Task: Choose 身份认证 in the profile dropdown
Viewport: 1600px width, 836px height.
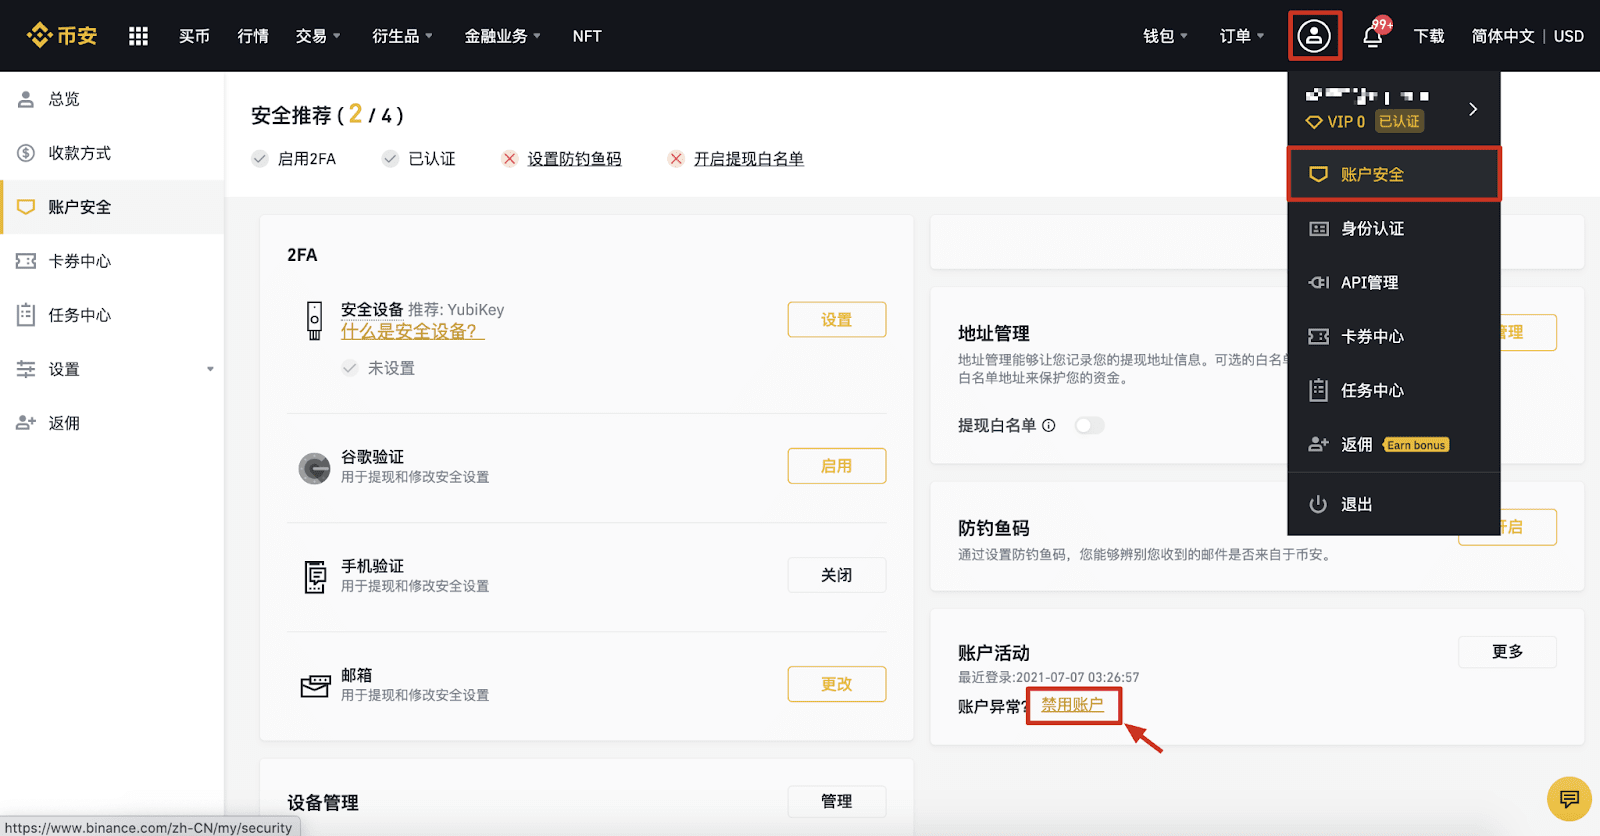Action: point(1394,228)
